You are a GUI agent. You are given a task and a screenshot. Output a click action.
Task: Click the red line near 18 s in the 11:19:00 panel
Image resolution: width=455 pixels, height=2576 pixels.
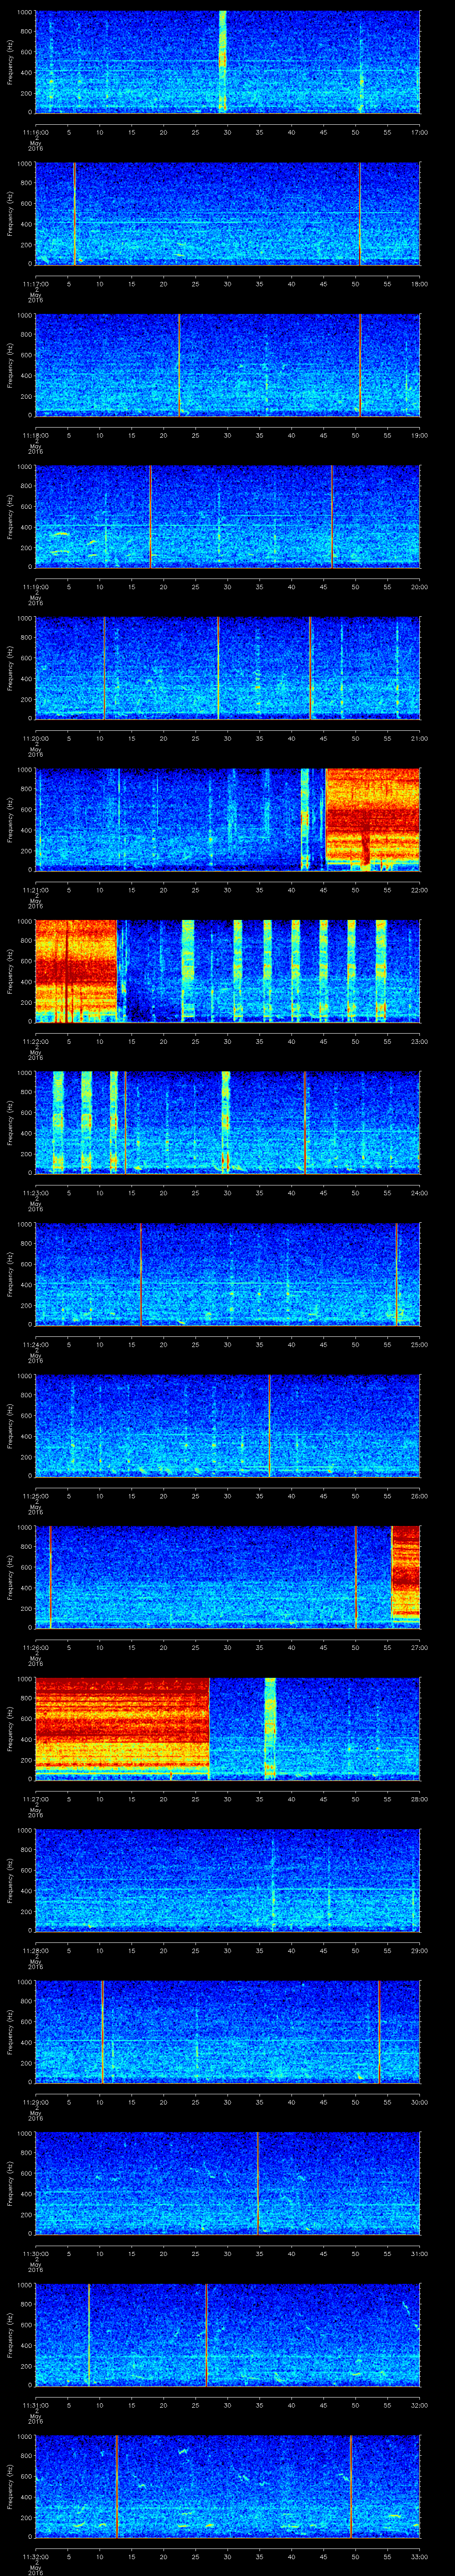(150, 517)
